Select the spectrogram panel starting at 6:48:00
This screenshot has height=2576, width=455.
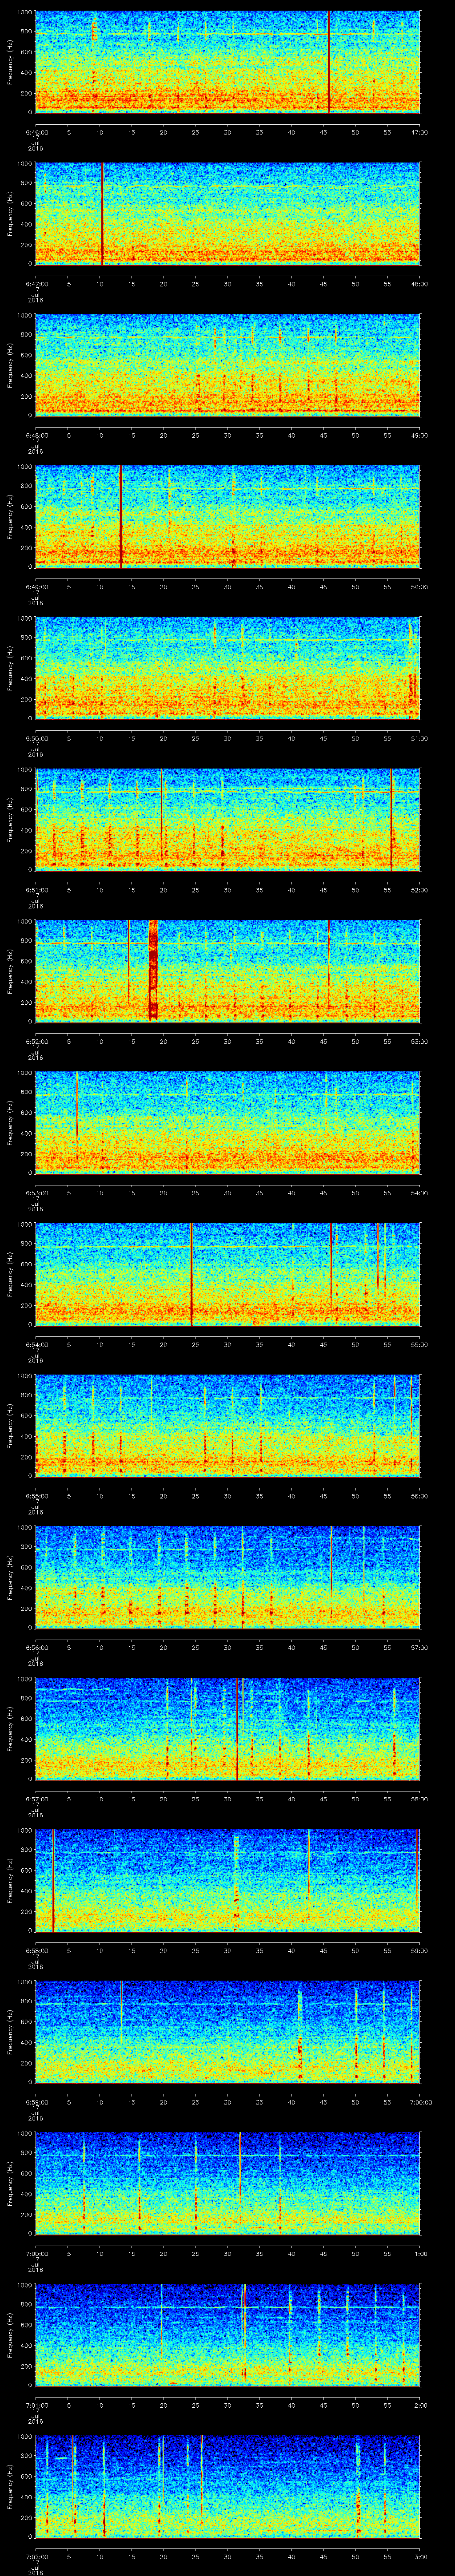[x=227, y=364]
